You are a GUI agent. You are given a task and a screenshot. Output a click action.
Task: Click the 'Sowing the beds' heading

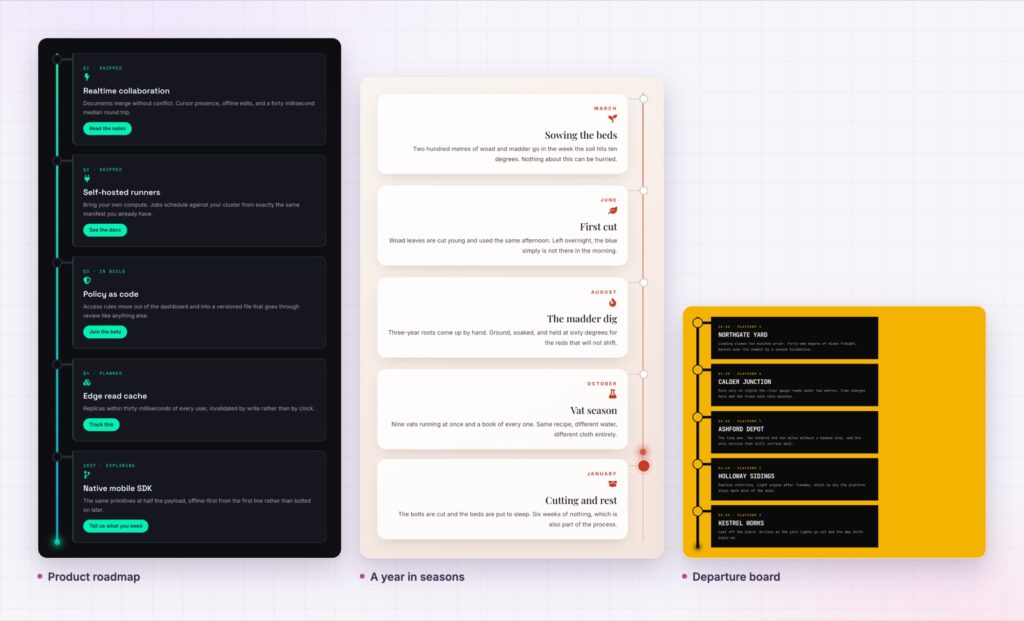581,135
